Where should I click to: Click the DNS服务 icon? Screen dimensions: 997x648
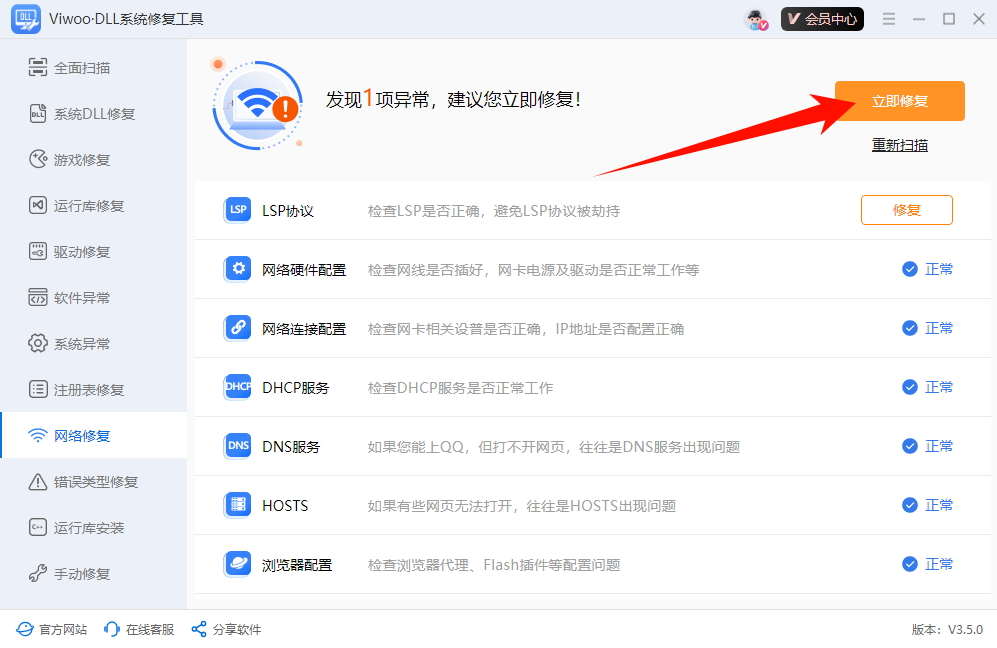coord(238,446)
